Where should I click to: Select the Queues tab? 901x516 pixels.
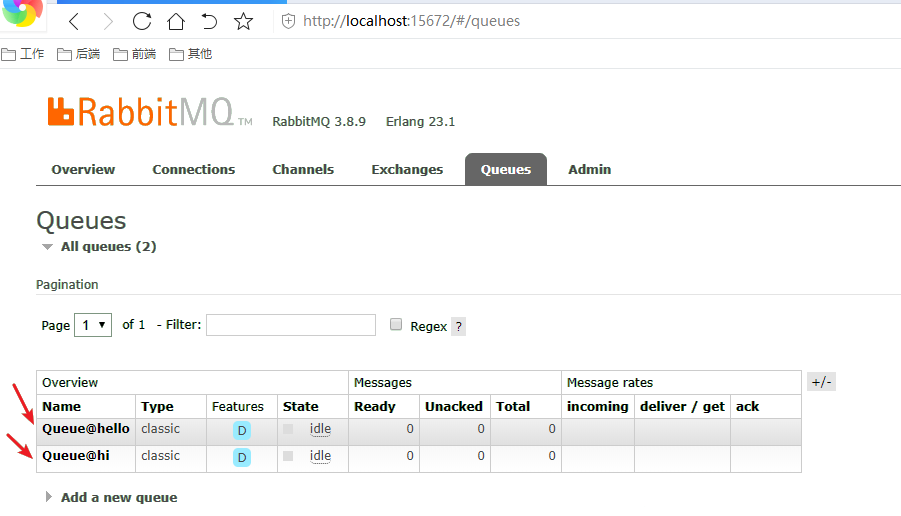tap(506, 170)
